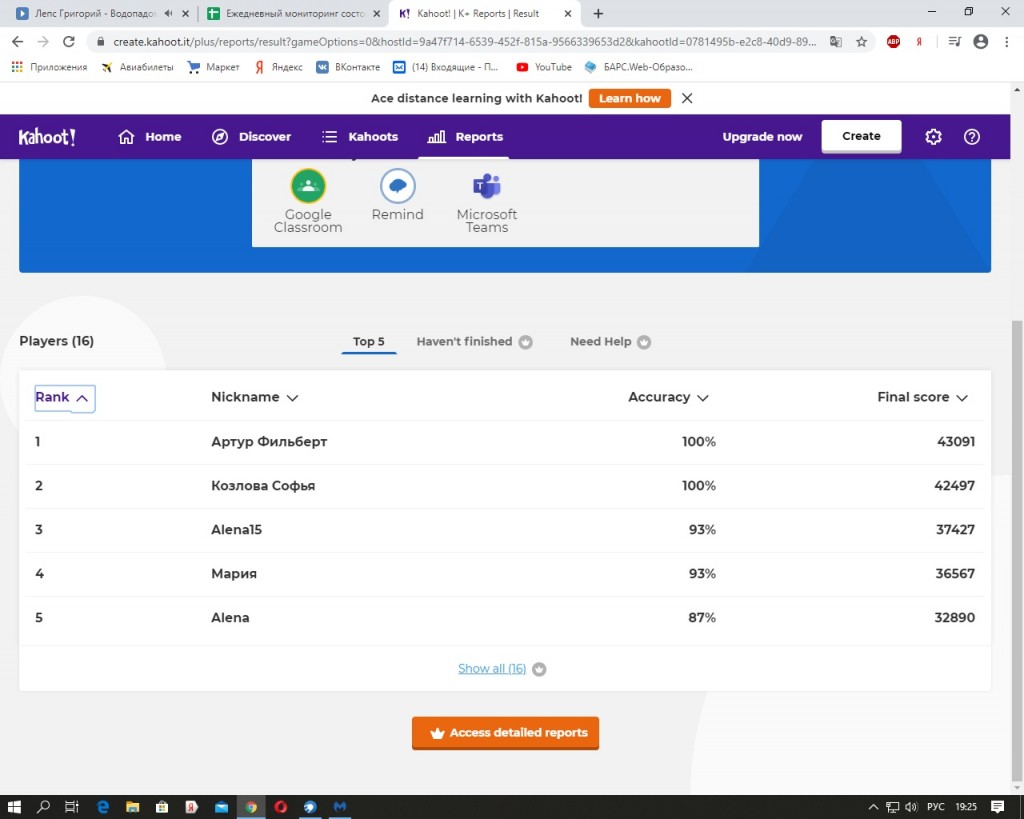Screen dimensions: 1024x819
Task: Open the settings gear icon
Action: (x=933, y=137)
